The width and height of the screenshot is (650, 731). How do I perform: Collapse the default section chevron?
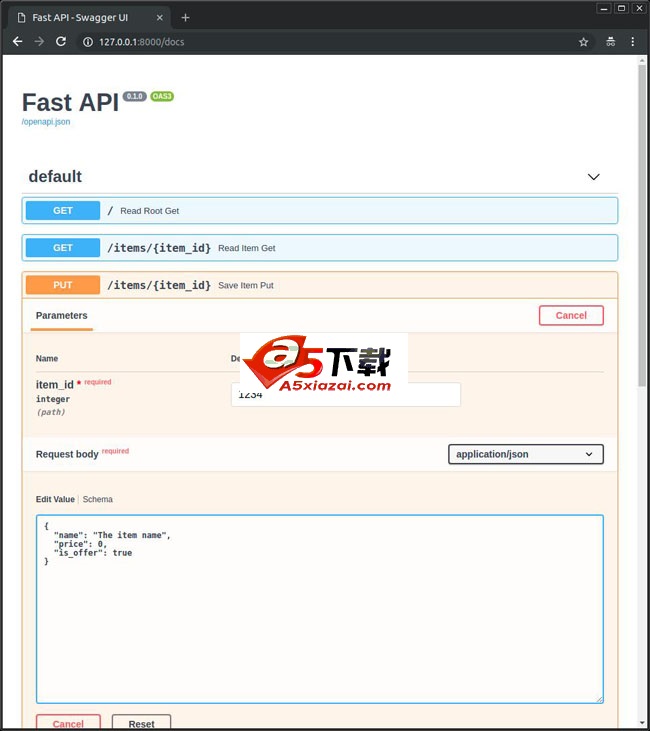[x=594, y=177]
